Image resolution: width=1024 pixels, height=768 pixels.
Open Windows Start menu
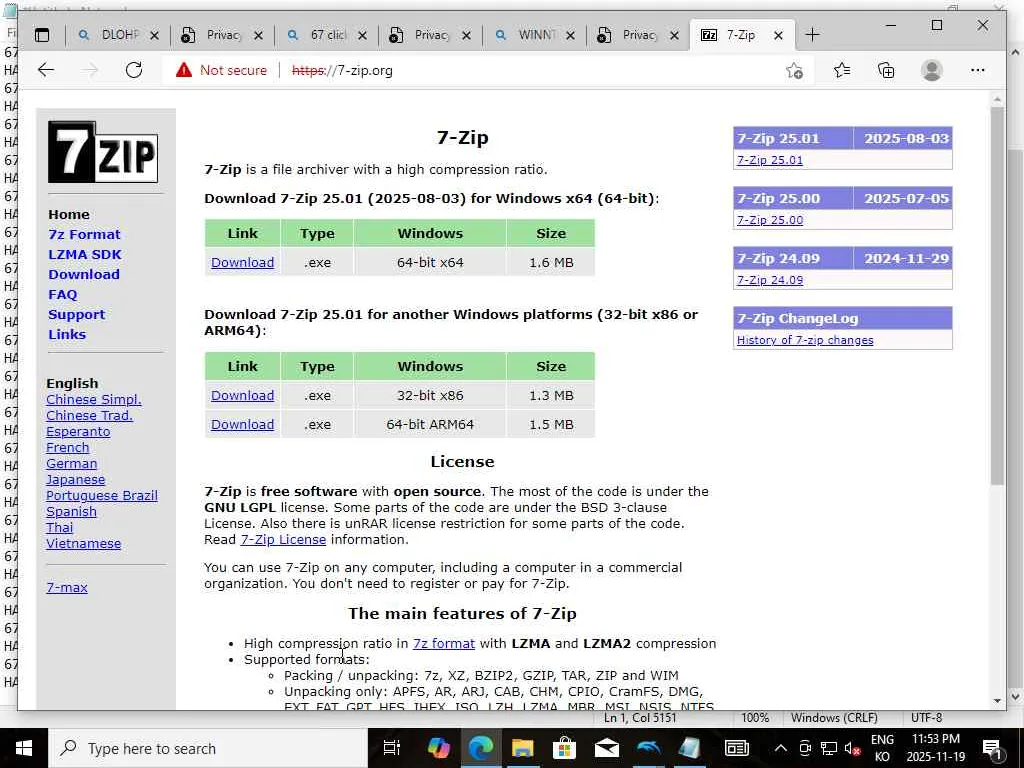[24, 748]
